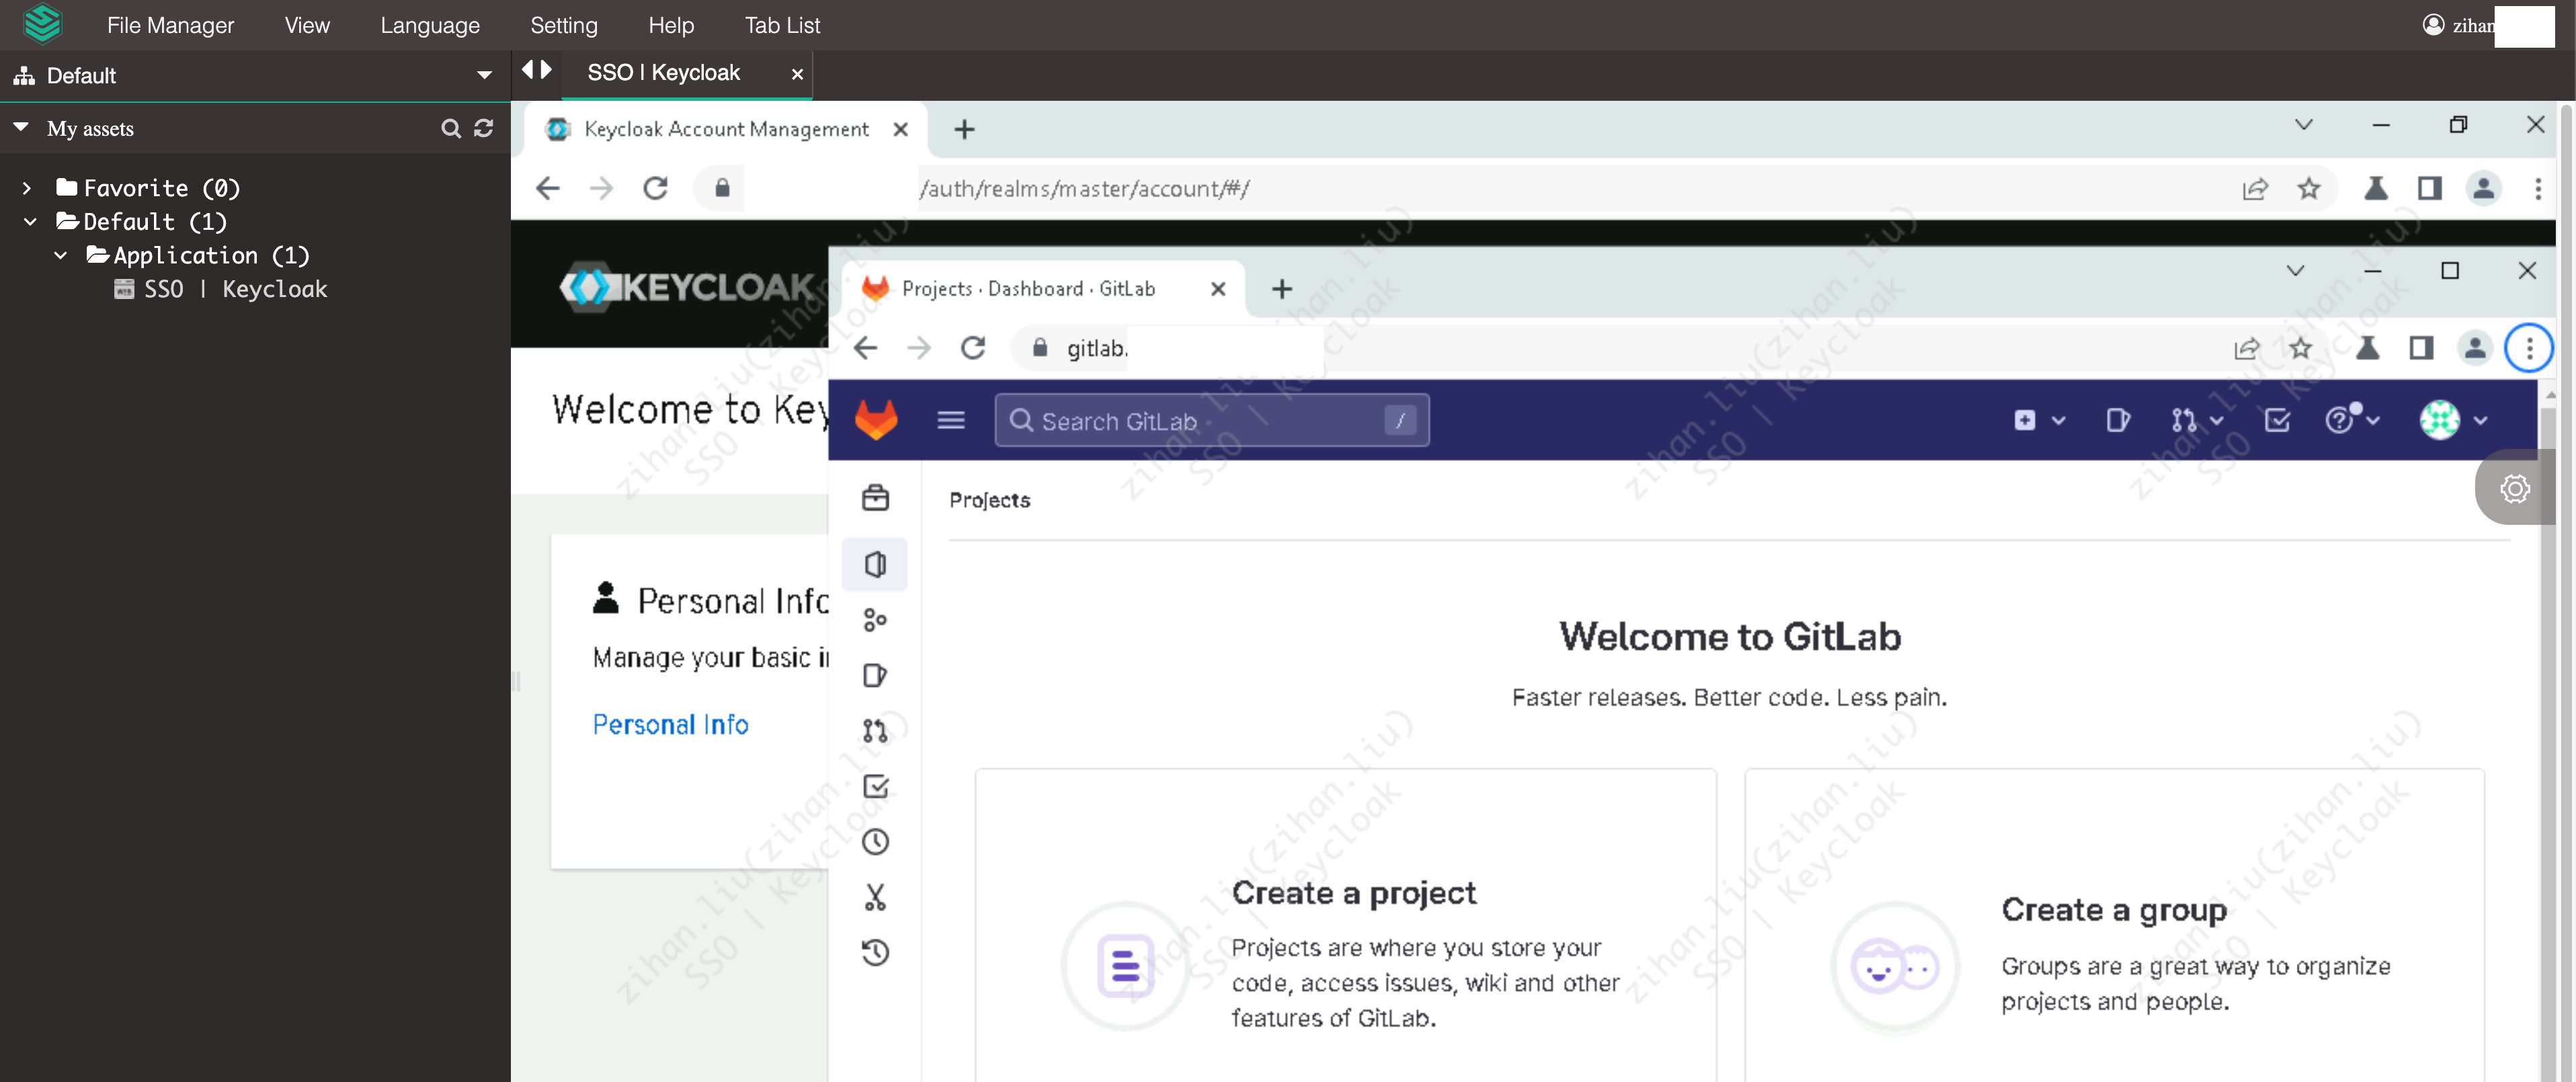The width and height of the screenshot is (2576, 1082).
Task: Open the create new plus dropdown
Action: pyautogui.click(x=2038, y=420)
